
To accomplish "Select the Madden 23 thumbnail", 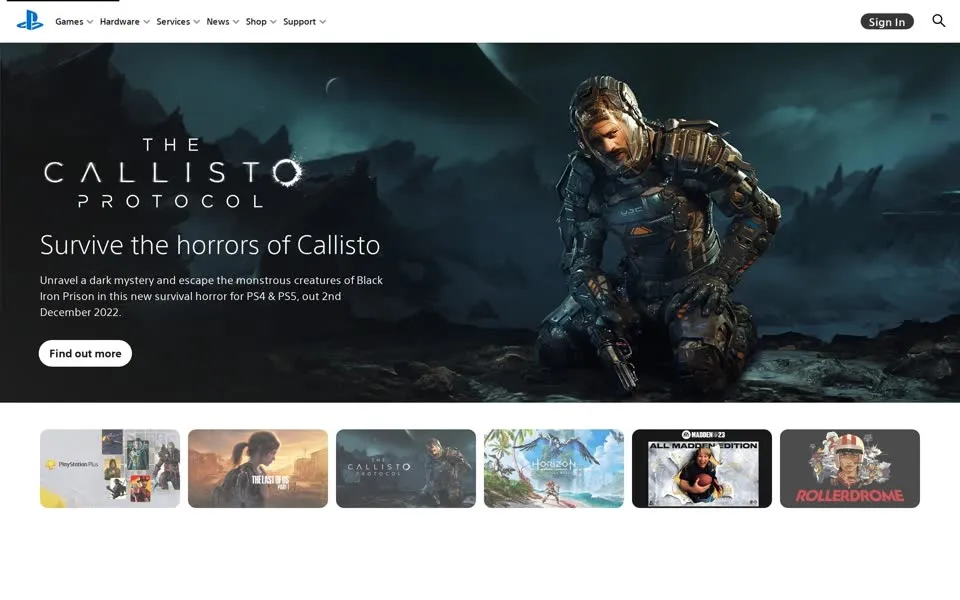I will coord(702,468).
